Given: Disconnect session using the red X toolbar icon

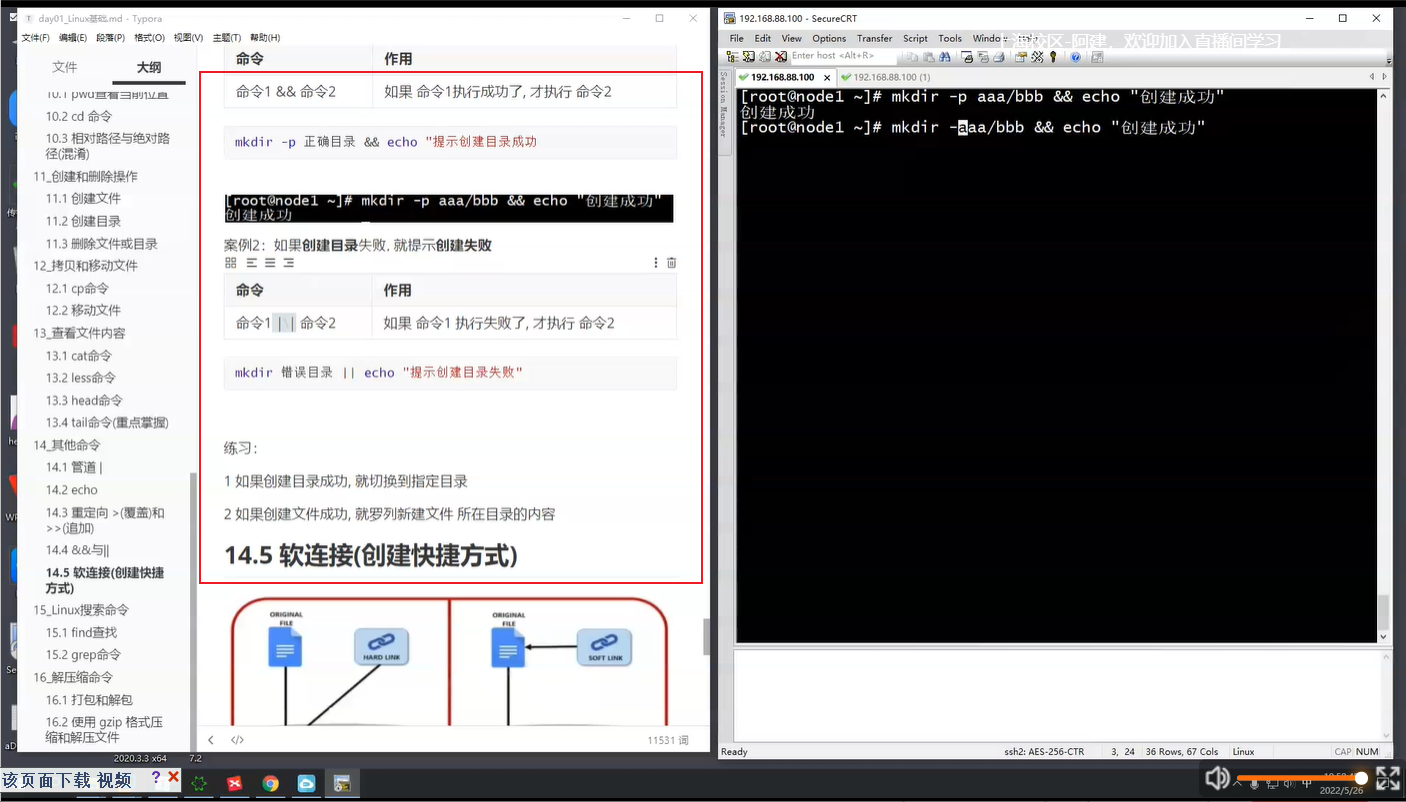Looking at the screenshot, I should point(780,56).
